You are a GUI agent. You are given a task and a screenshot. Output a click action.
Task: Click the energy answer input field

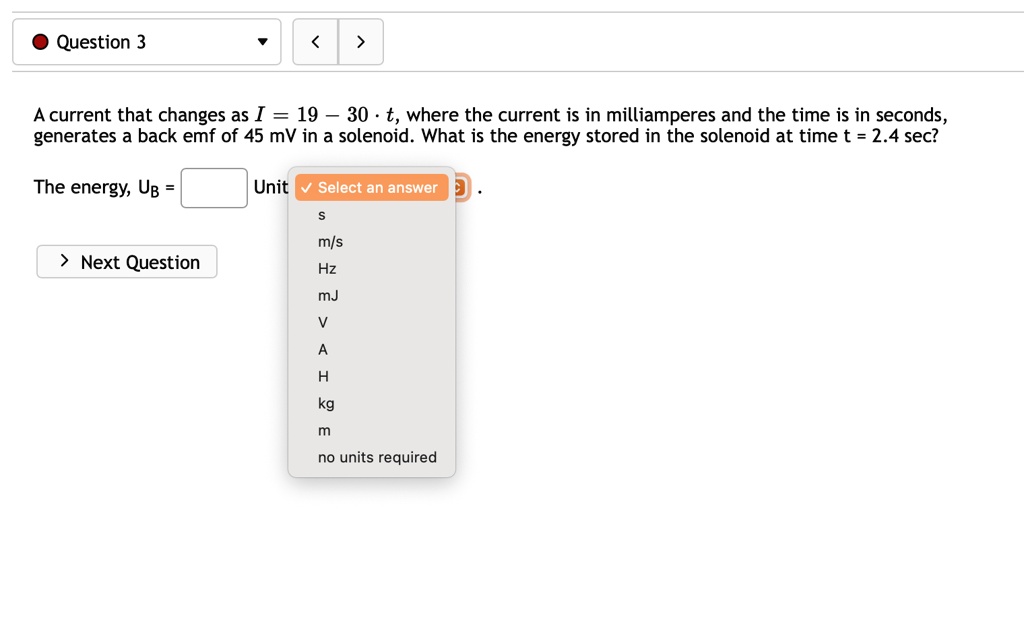[214, 187]
